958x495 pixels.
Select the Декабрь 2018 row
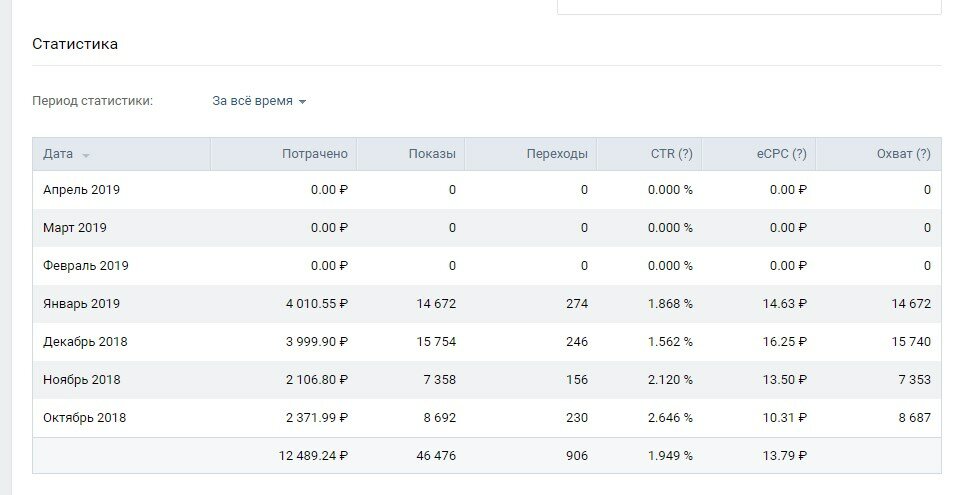(x=85, y=342)
